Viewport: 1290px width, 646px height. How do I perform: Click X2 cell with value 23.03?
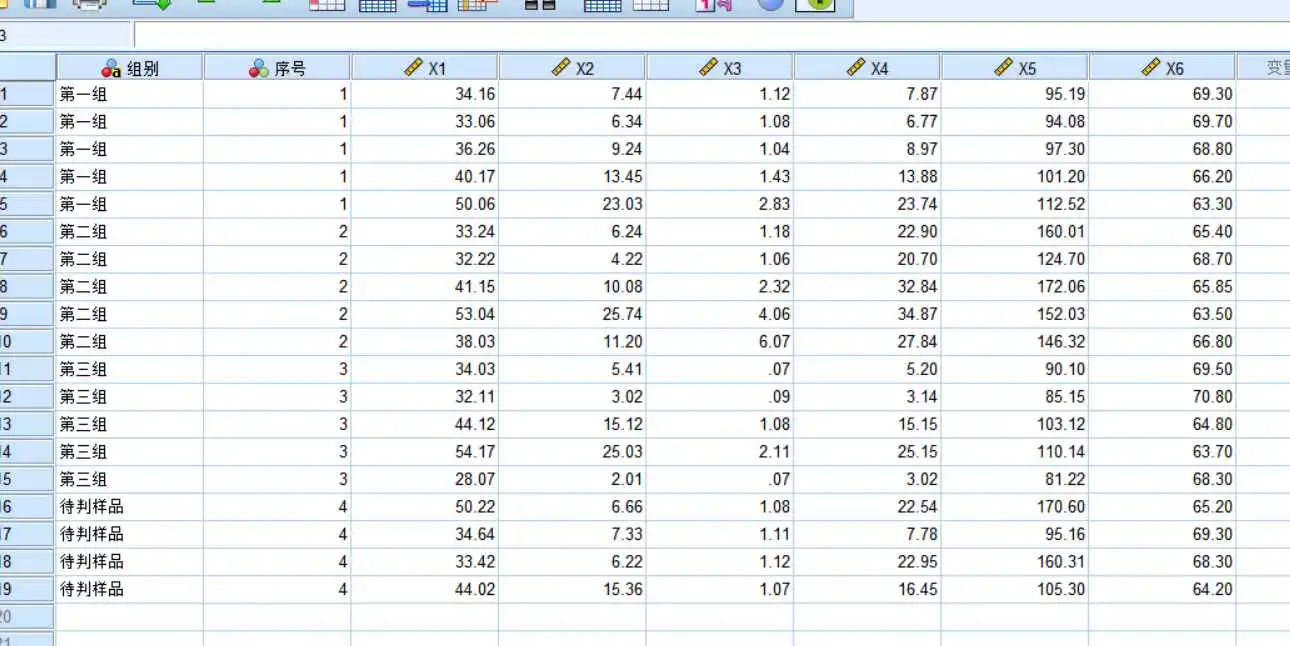[573, 205]
